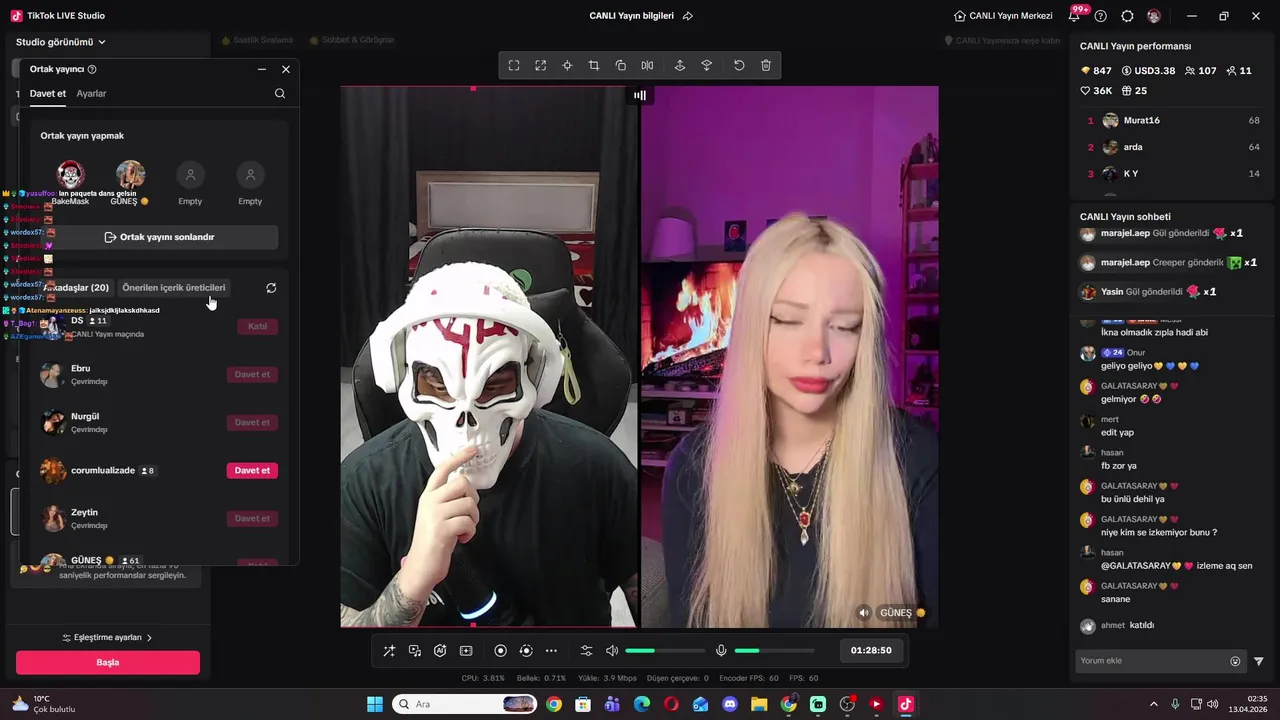Open the notifications bell with 99+
Screen dimensions: 1280x720
point(1076,15)
